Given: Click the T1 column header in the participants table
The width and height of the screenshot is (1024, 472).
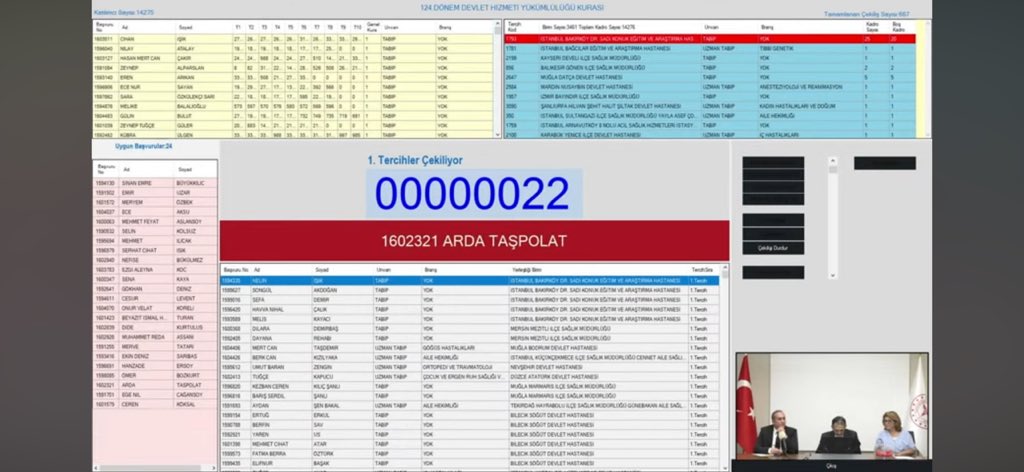Looking at the screenshot, I should coord(238,27).
